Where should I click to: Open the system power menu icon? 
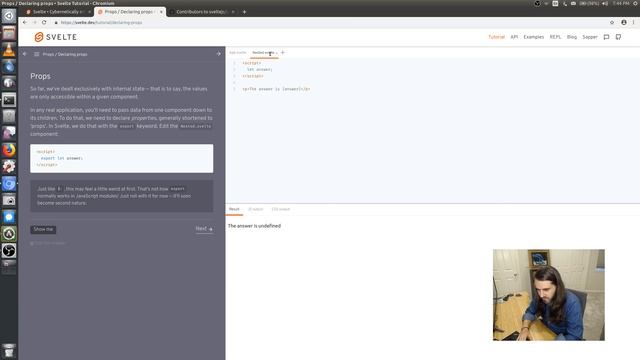click(636, 3)
